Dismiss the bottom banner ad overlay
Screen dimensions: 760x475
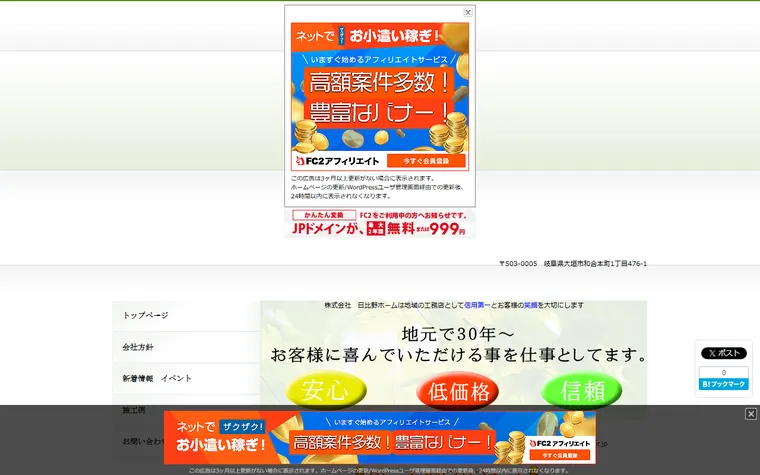pos(751,414)
